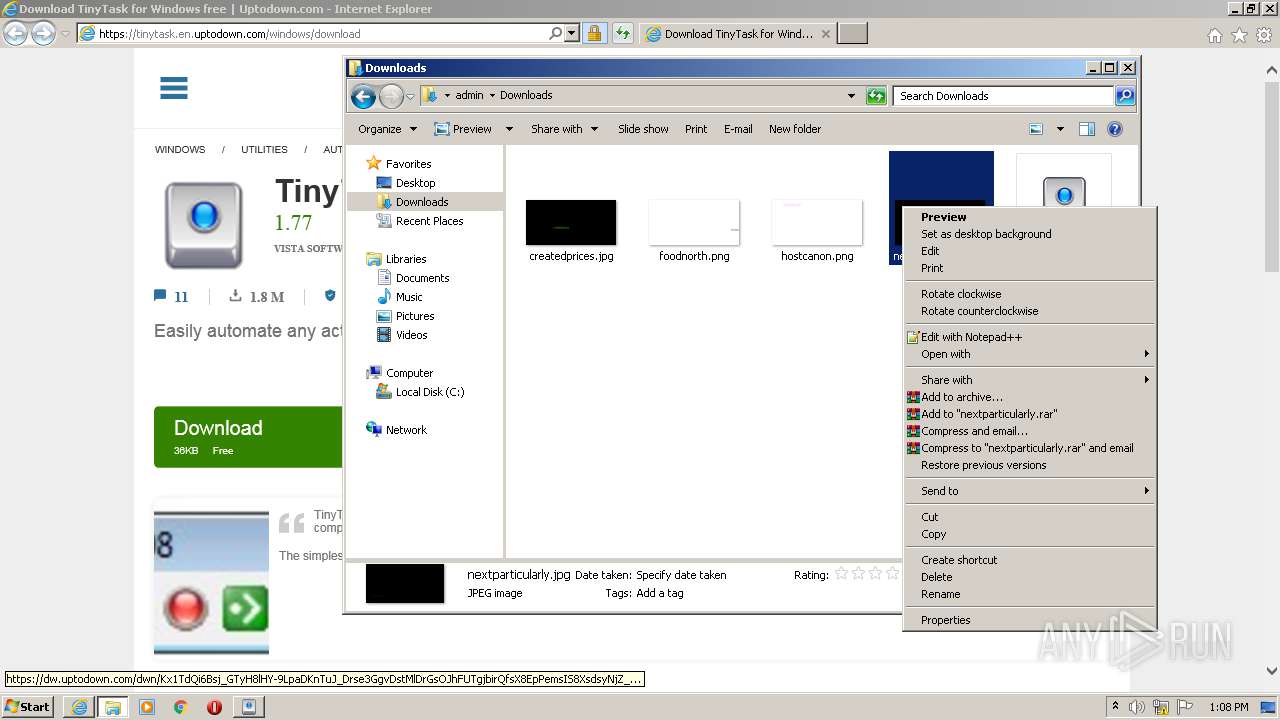The height and width of the screenshot is (720, 1280).
Task: Open Windows Explorer taskbar icon
Action: (x=112, y=707)
